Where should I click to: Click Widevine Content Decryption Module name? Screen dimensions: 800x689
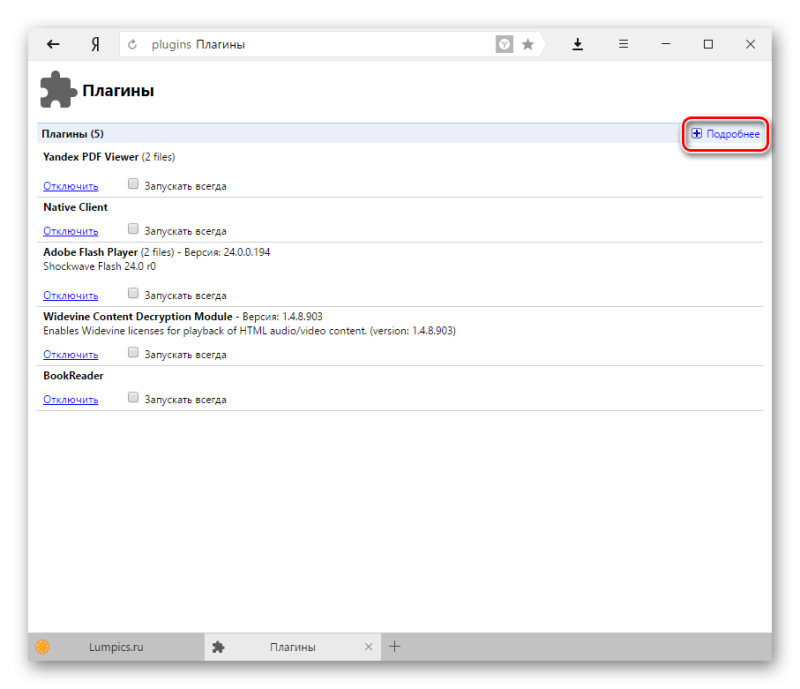(138, 316)
